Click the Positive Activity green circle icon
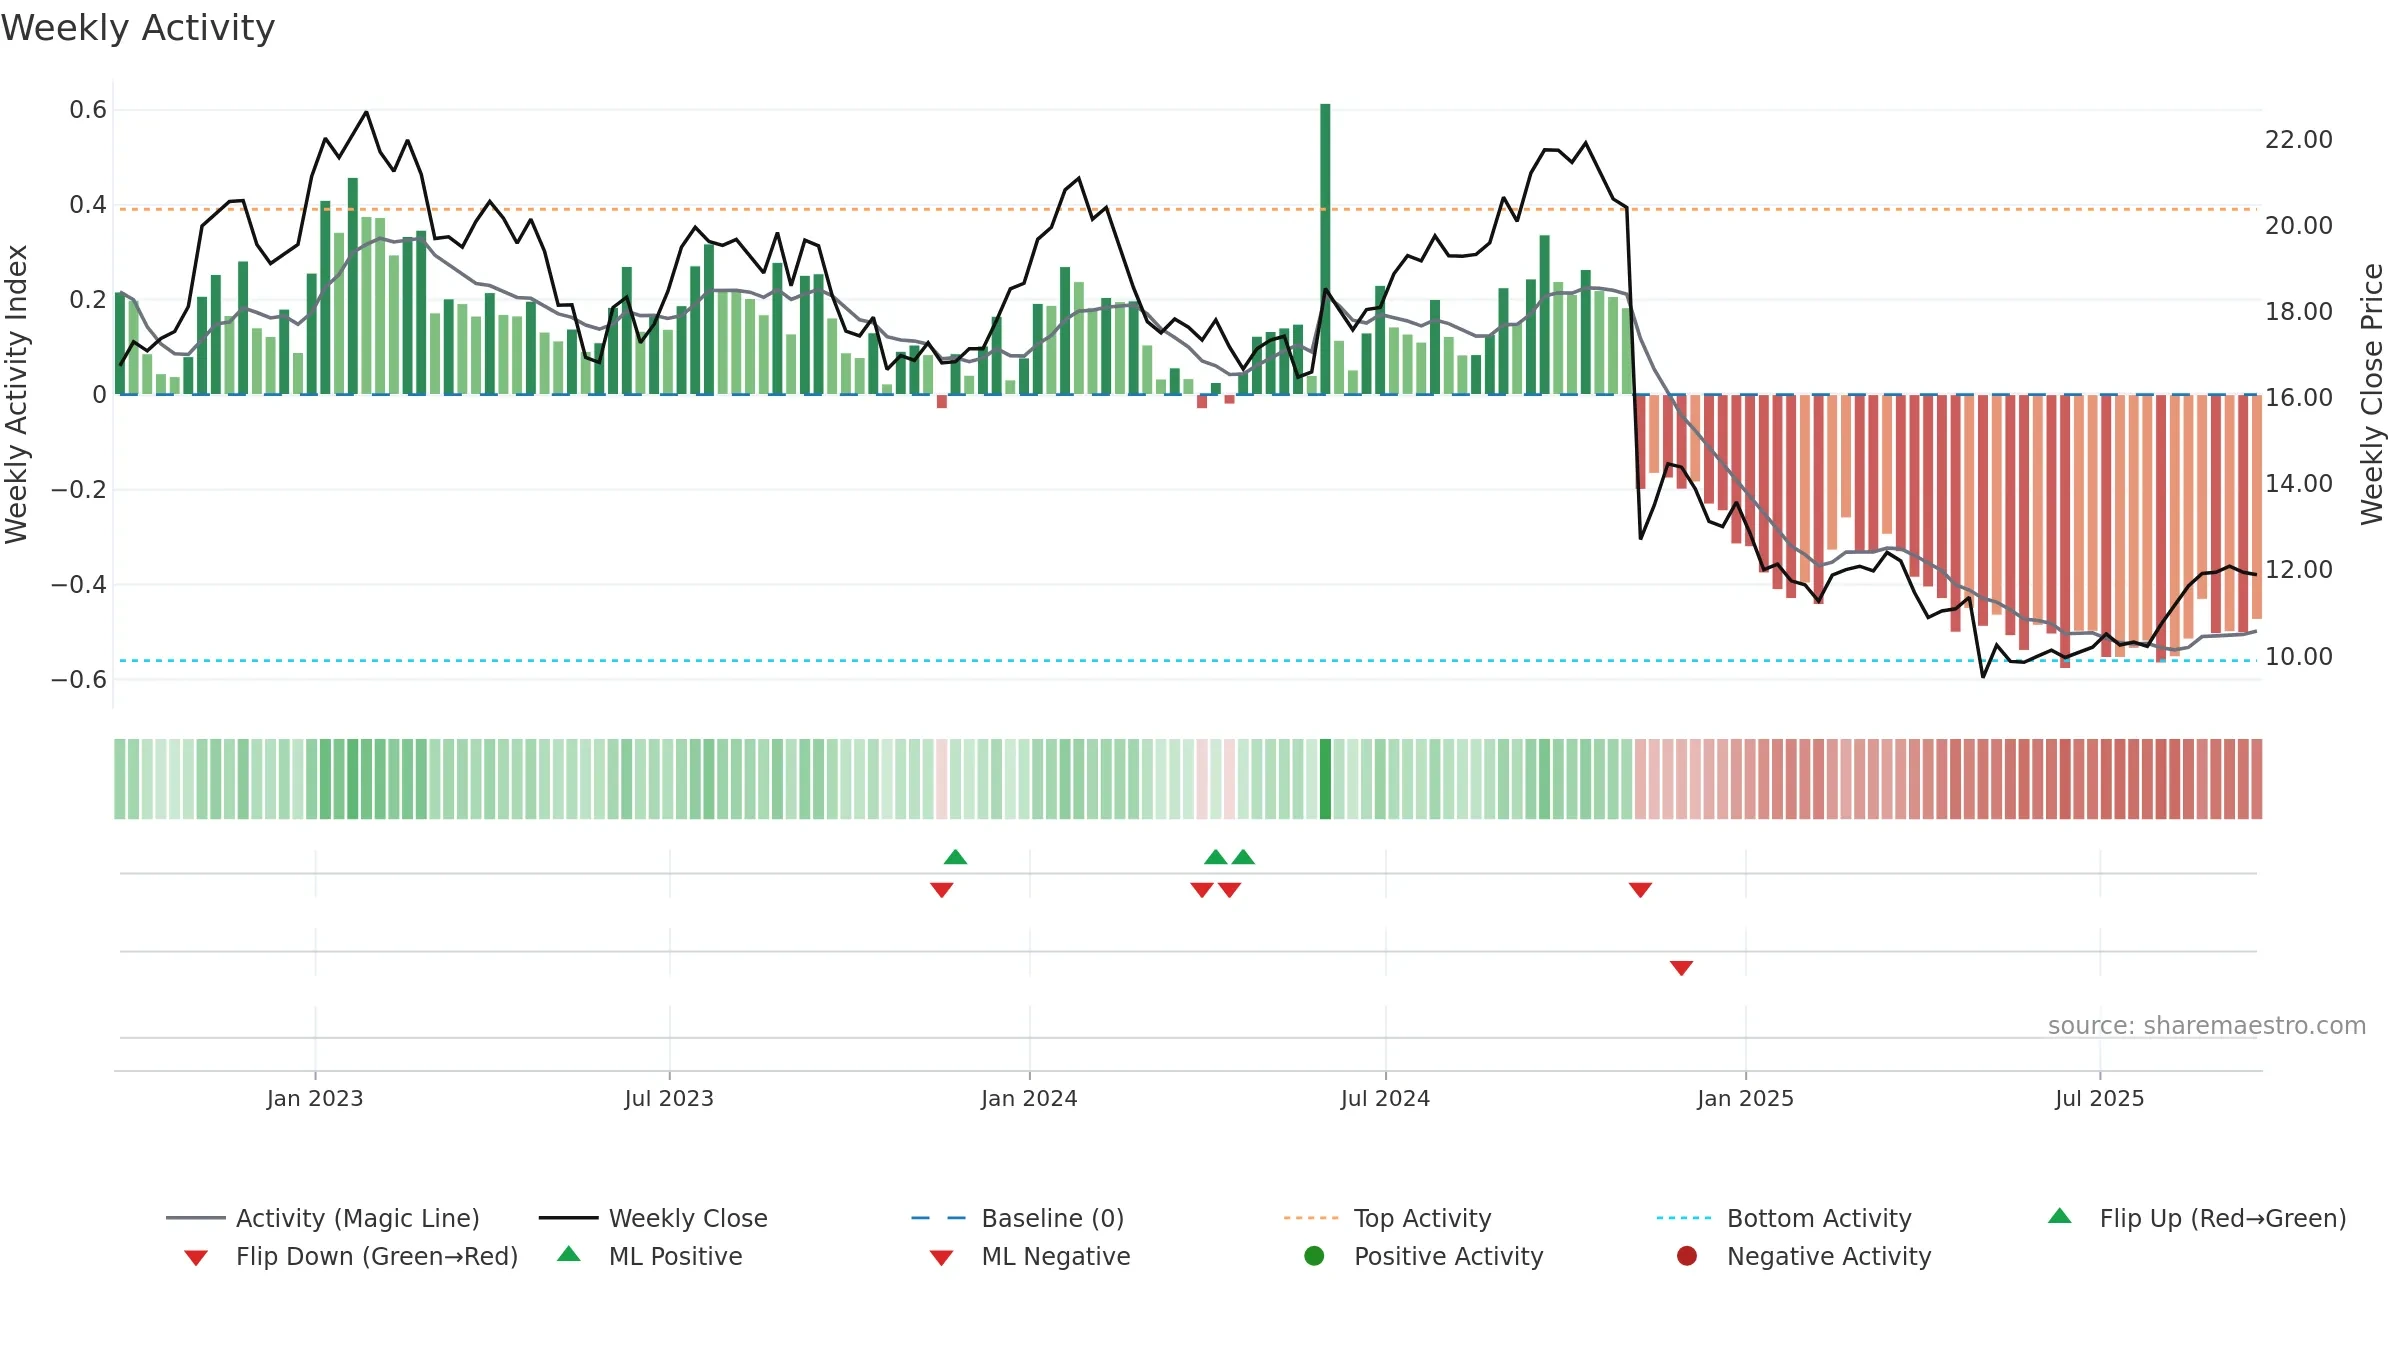 [x=1315, y=1256]
